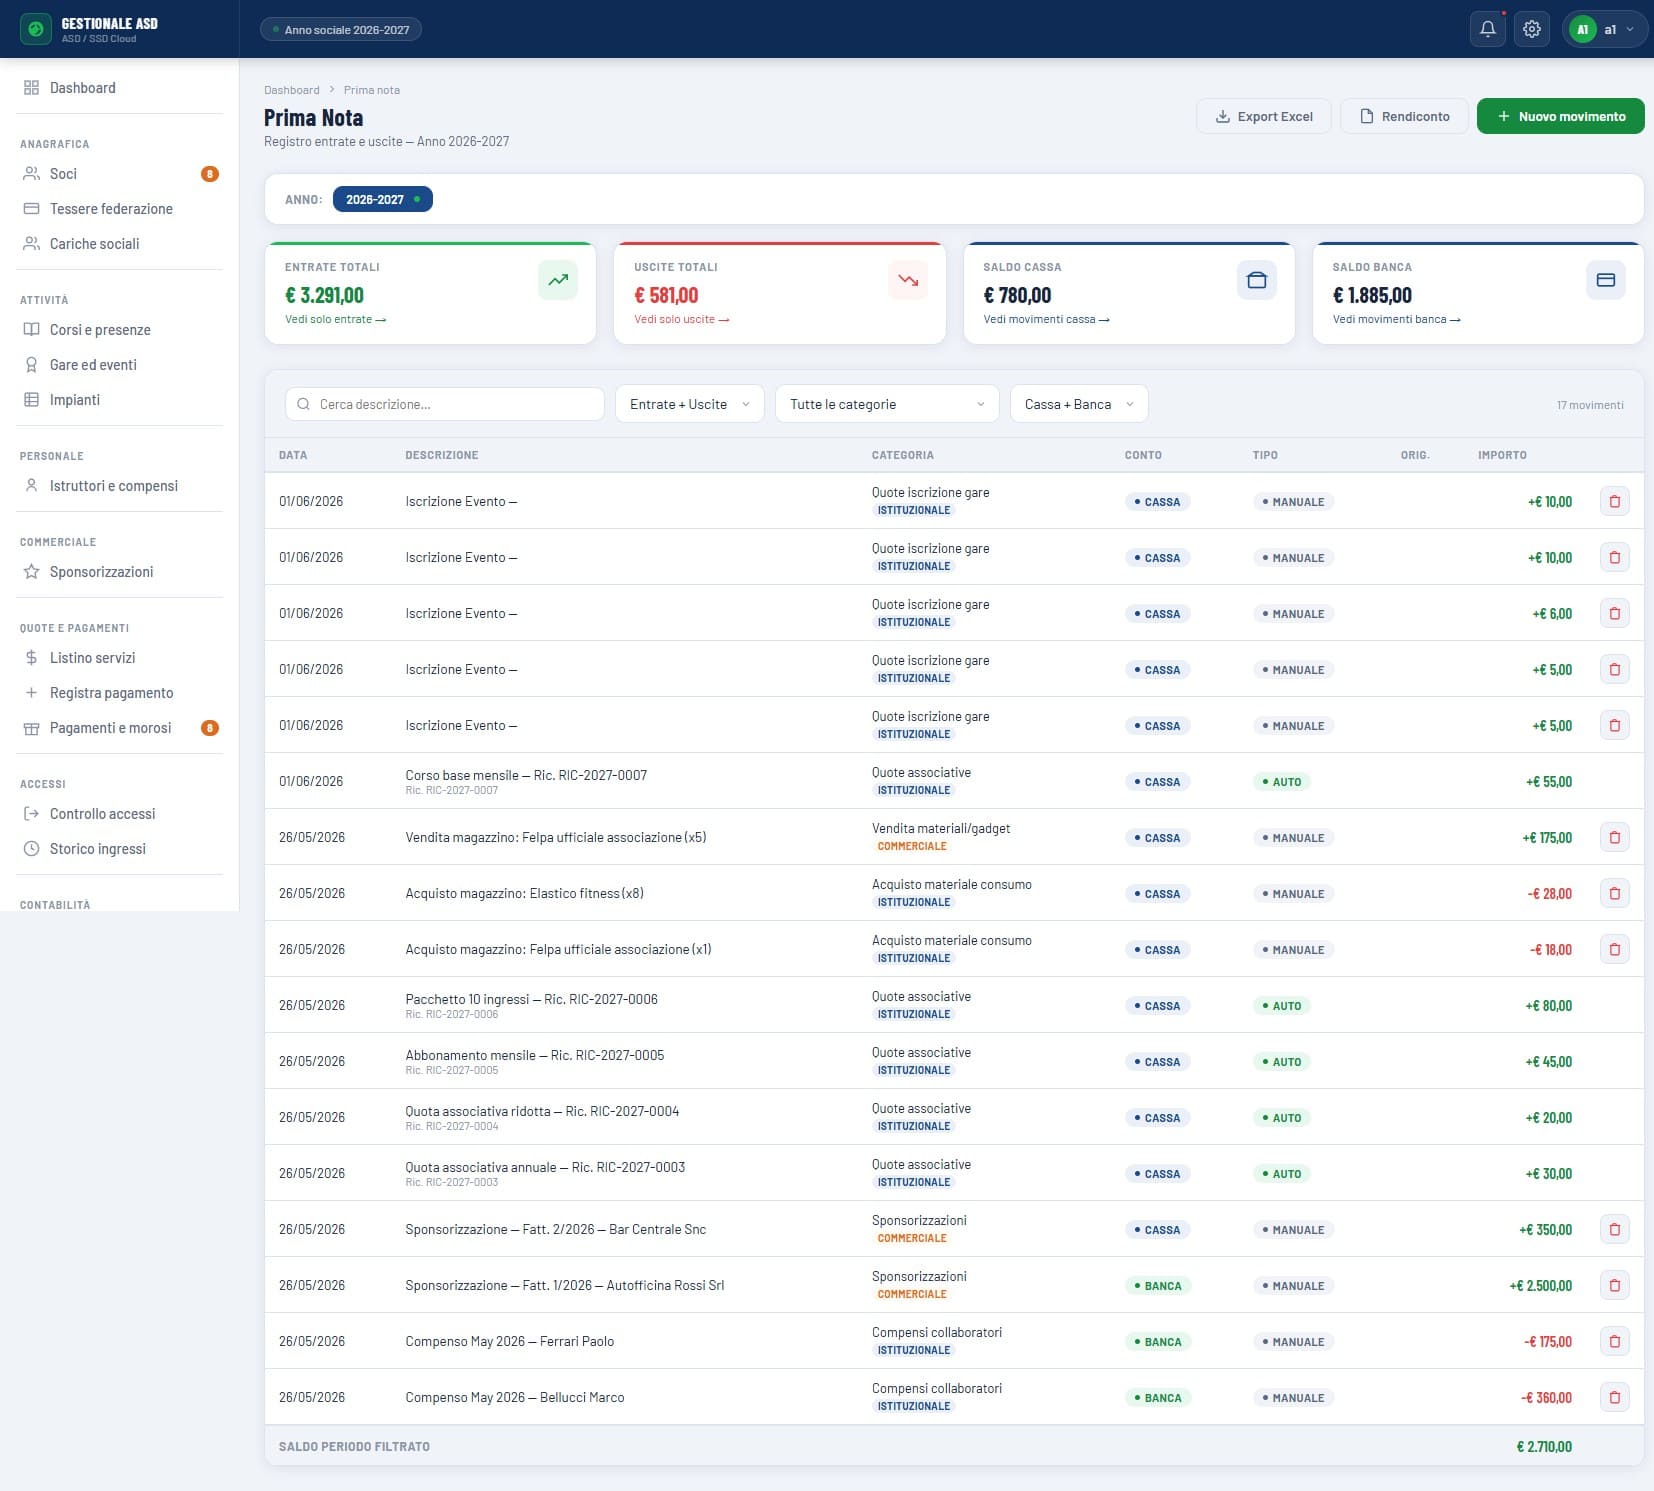1654x1491 pixels.
Task: Delete the Felpa ufficiale x5 sale movement
Action: click(x=1614, y=837)
